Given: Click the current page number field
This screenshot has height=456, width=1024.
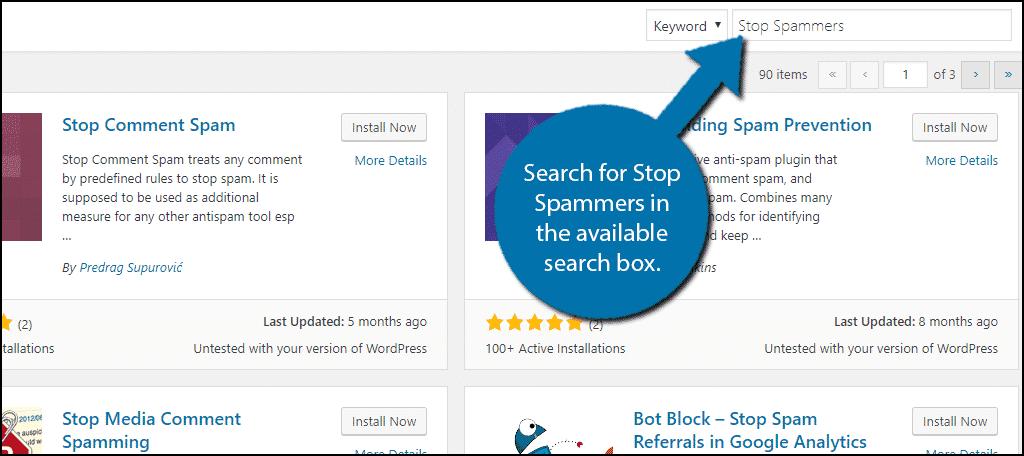Looking at the screenshot, I should [x=905, y=74].
